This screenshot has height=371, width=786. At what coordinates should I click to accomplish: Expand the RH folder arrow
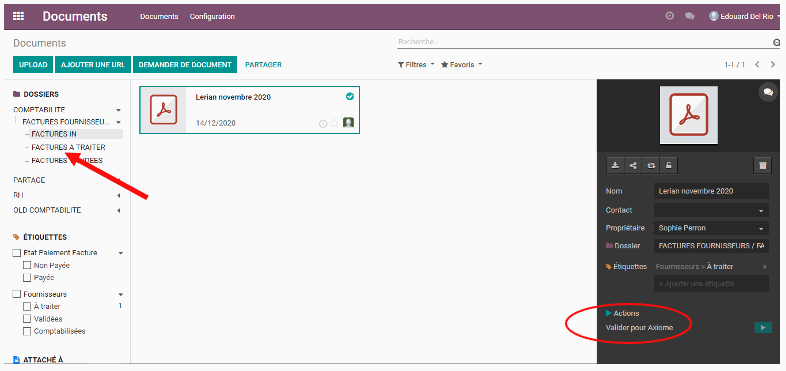(118, 195)
